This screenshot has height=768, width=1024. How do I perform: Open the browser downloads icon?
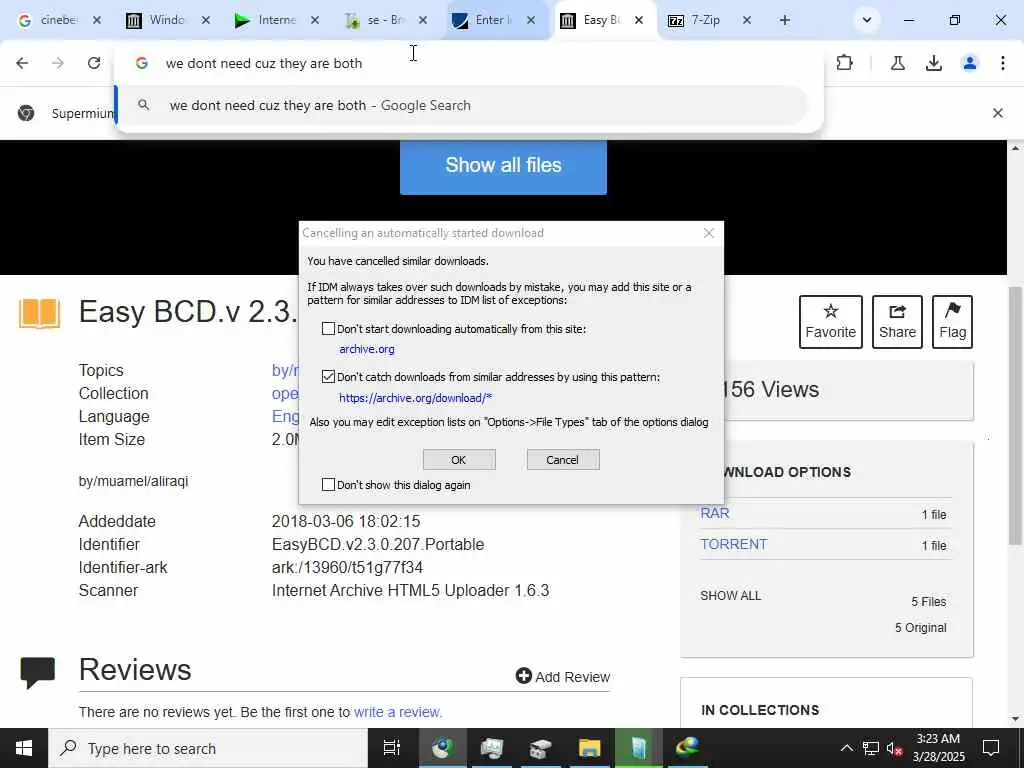click(x=934, y=63)
